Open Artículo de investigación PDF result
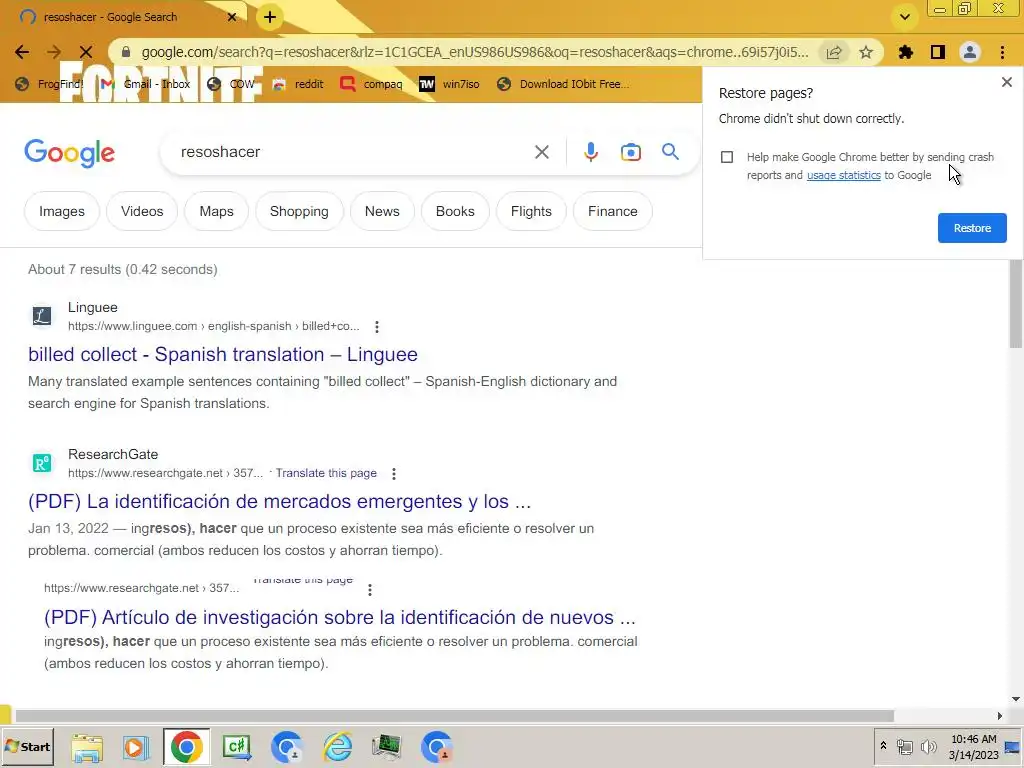The height and width of the screenshot is (768, 1024). [x=340, y=617]
